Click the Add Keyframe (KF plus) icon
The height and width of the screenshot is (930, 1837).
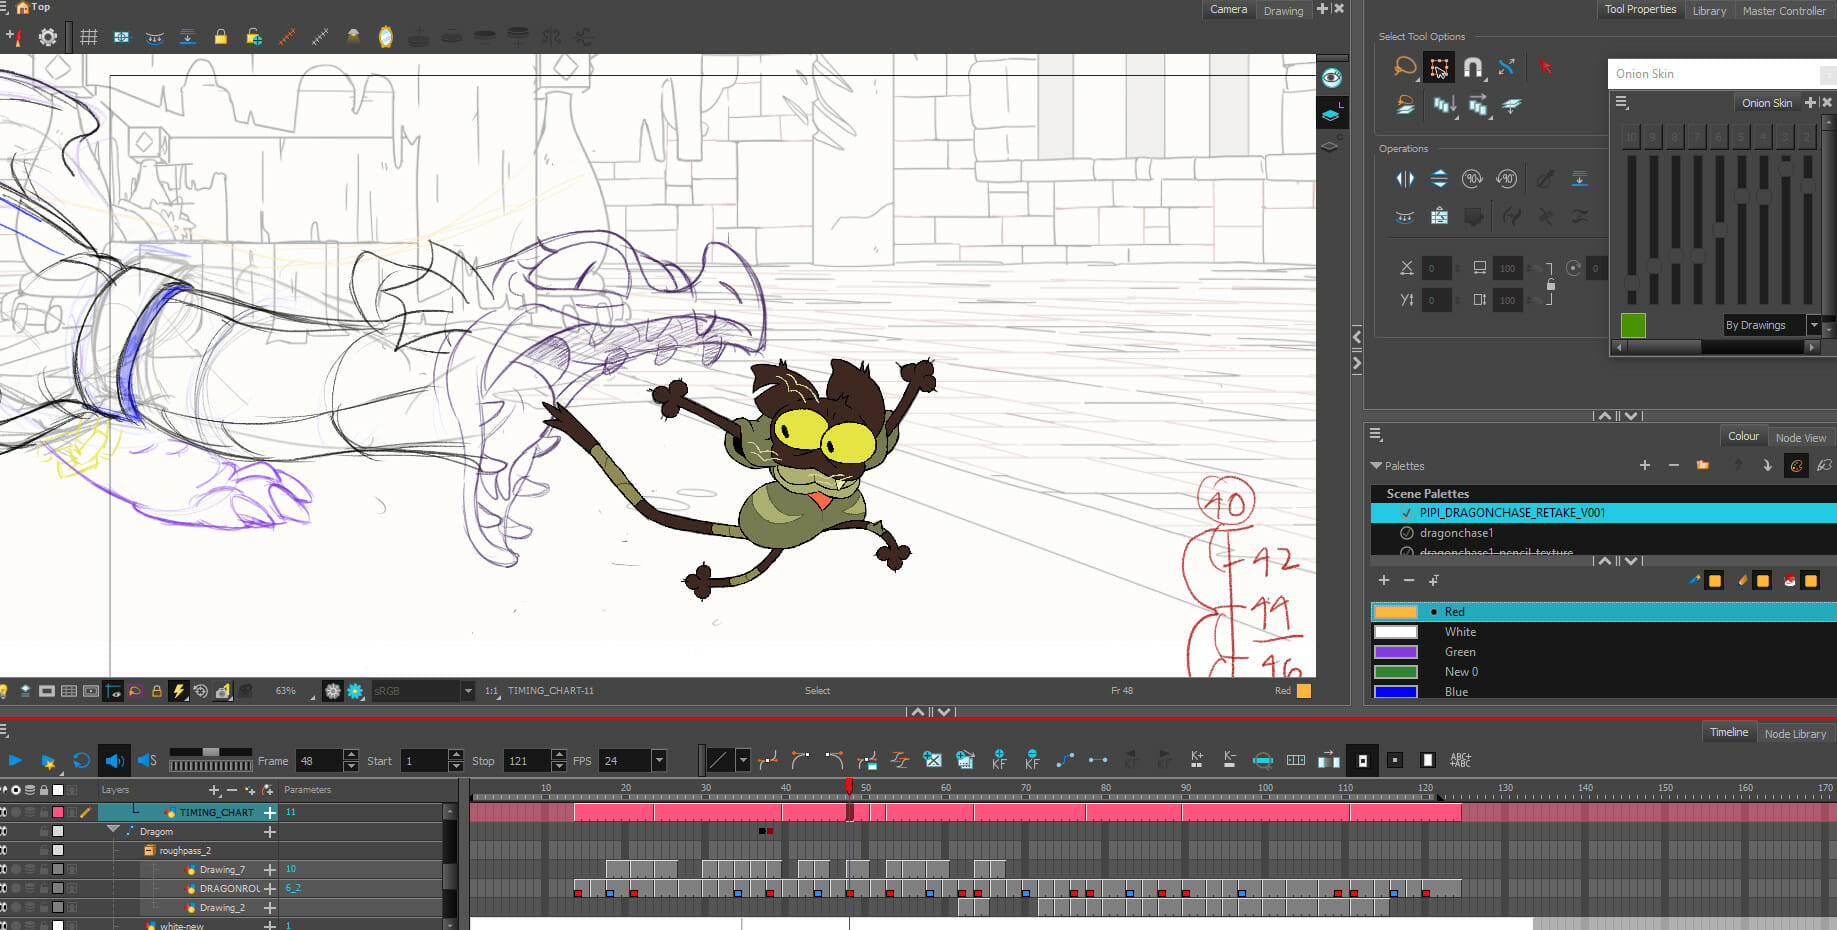(x=999, y=760)
